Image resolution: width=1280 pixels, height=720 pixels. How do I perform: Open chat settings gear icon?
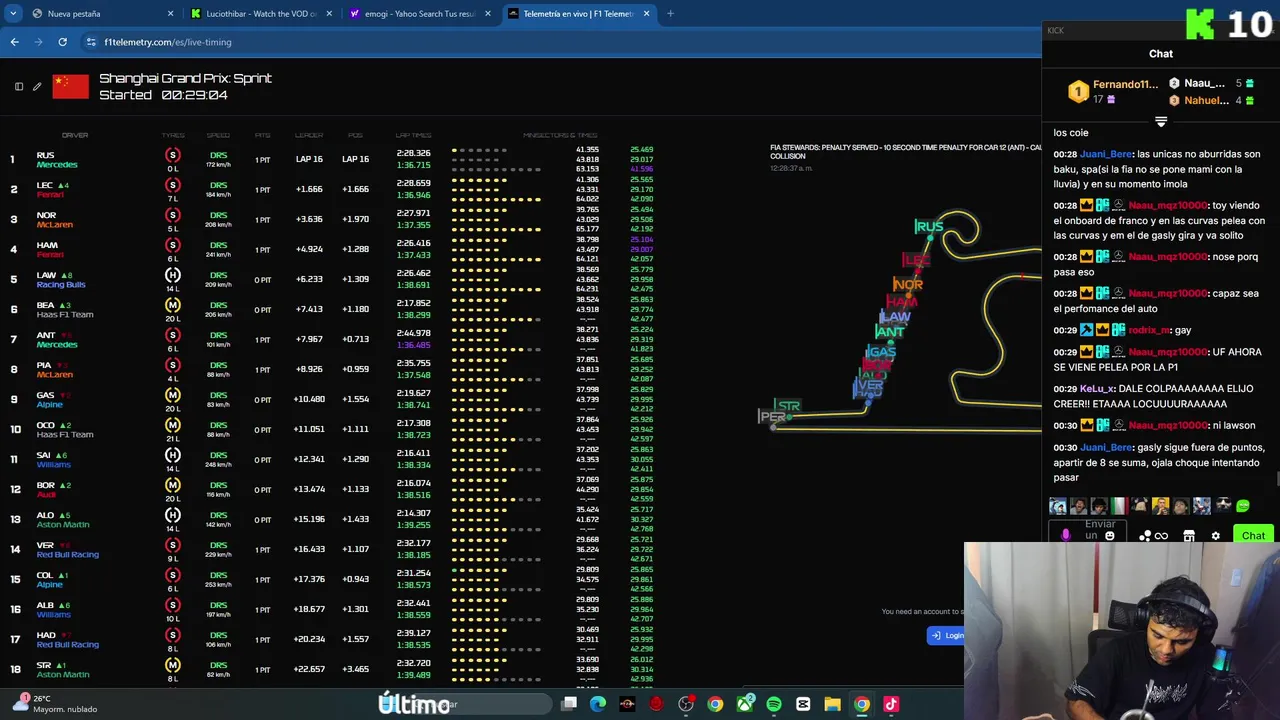[x=1215, y=536]
